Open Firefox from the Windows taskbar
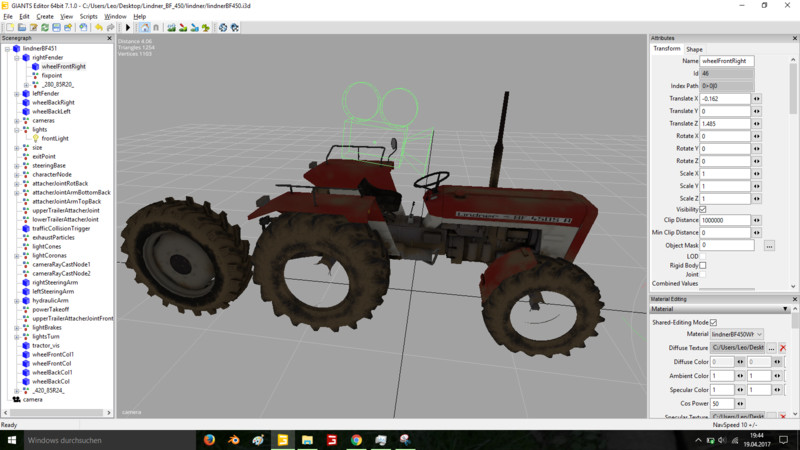Viewport: 800px width, 450px height. point(209,439)
